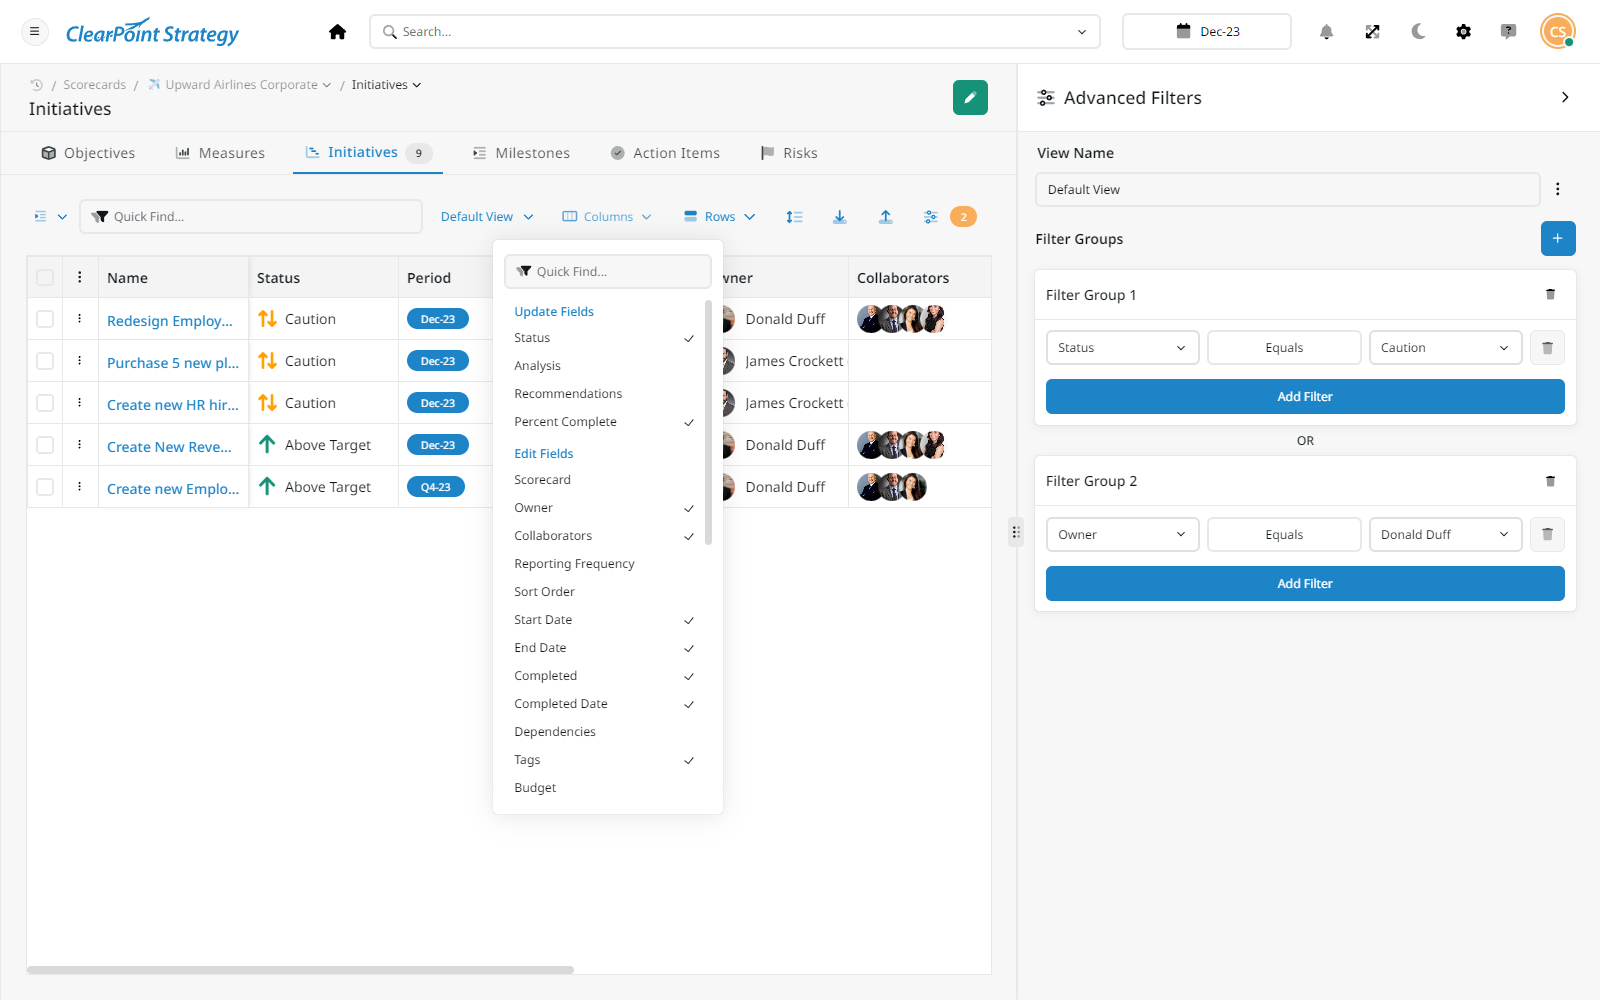
Task: Switch to dark mode moon icon
Action: pyautogui.click(x=1418, y=32)
